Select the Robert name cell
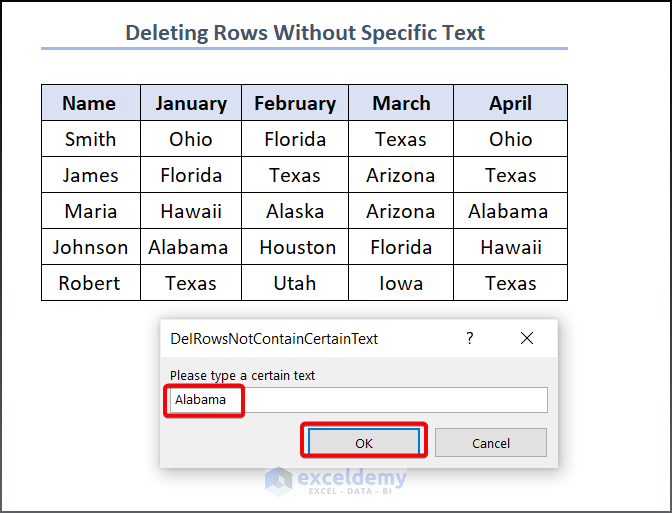 pos(90,283)
